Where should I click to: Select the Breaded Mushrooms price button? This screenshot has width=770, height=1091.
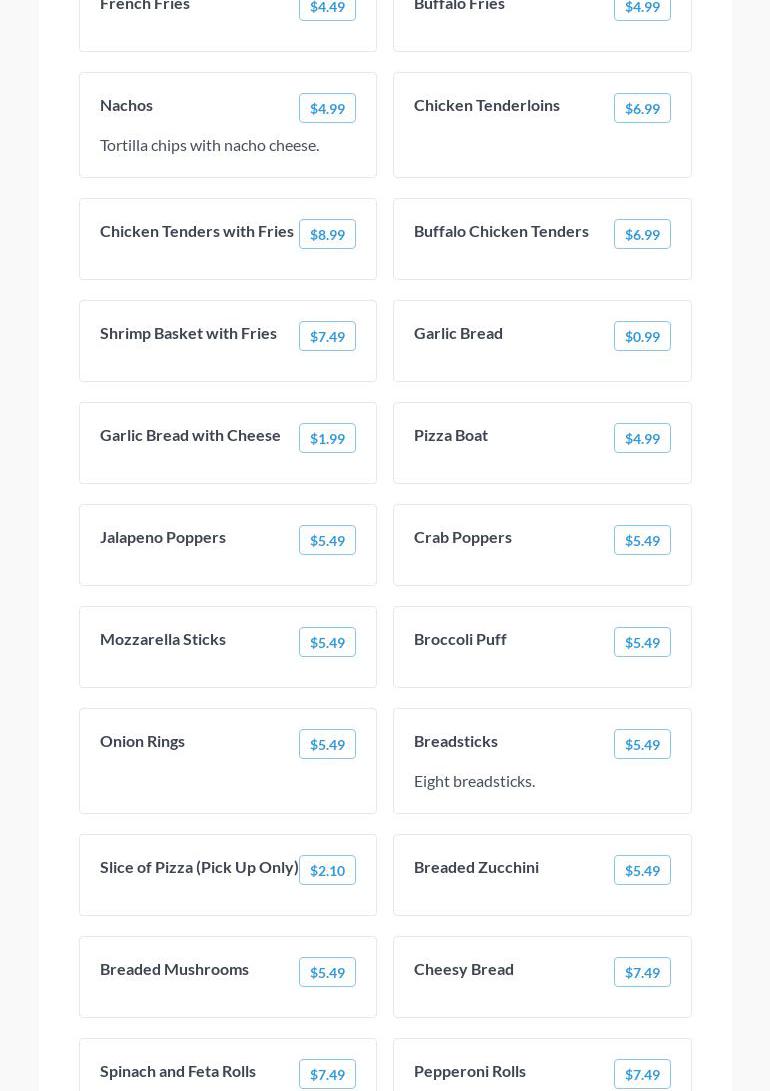(327, 972)
